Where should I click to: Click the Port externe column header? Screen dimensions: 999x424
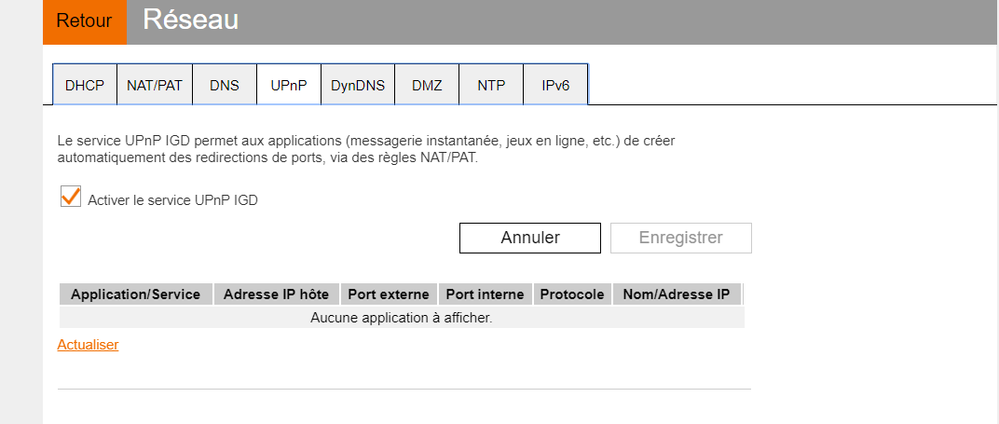[x=389, y=295]
